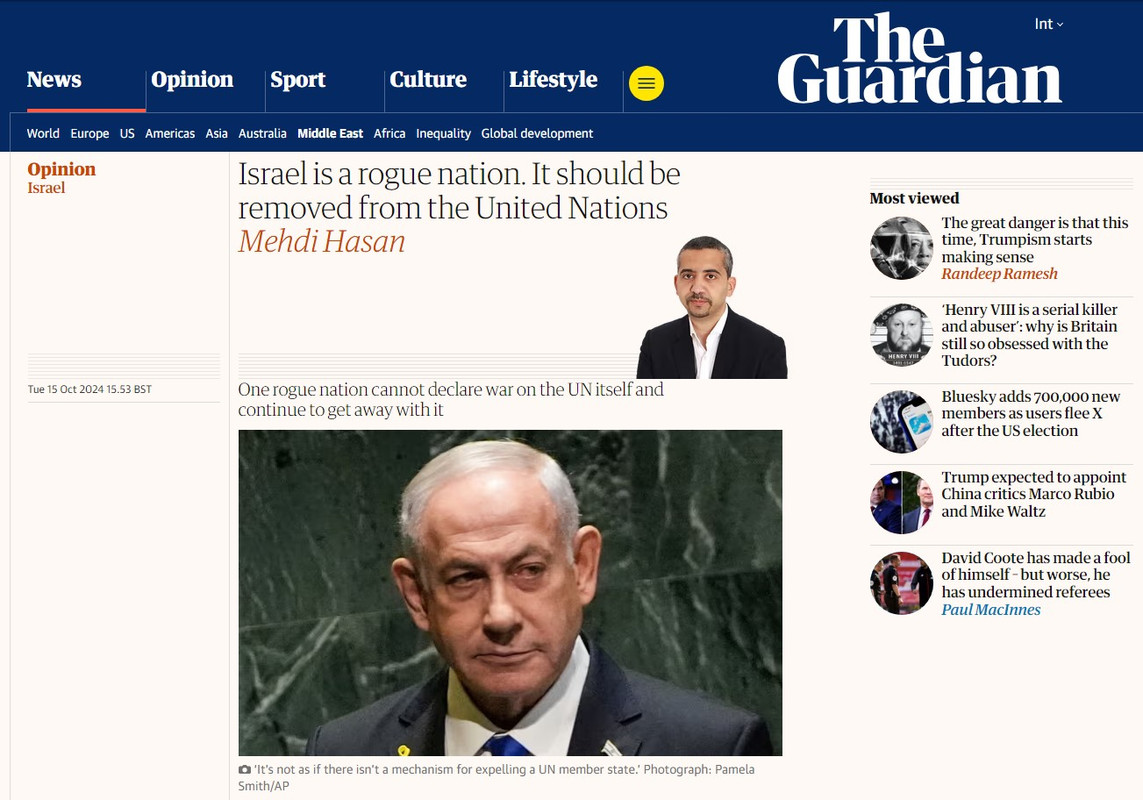The height and width of the screenshot is (800, 1143).
Task: Open the Bluesky article thumbnail image
Action: (901, 422)
